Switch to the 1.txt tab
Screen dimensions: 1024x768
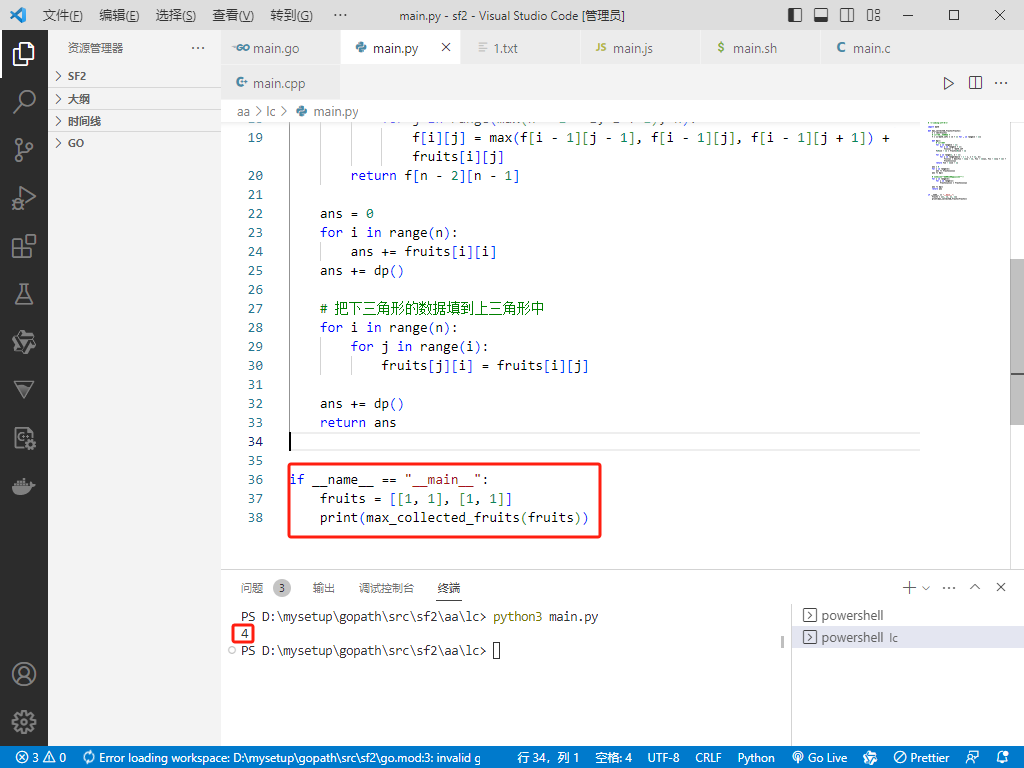(520, 48)
